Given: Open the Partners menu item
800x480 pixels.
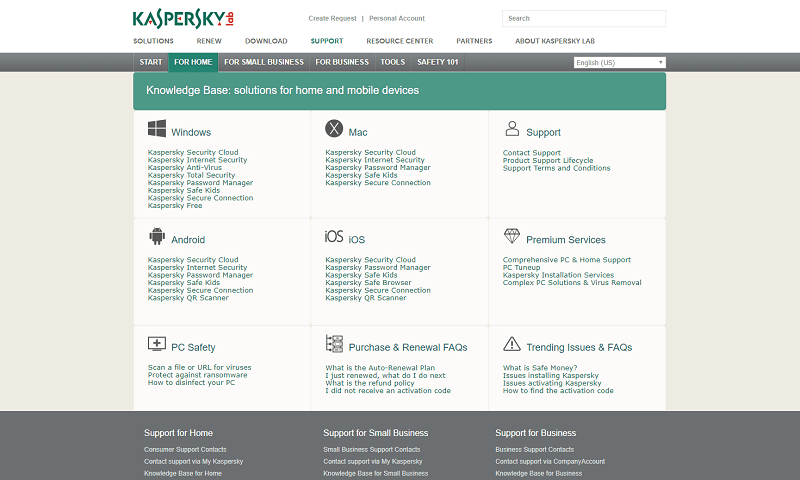Looking at the screenshot, I should tap(474, 41).
